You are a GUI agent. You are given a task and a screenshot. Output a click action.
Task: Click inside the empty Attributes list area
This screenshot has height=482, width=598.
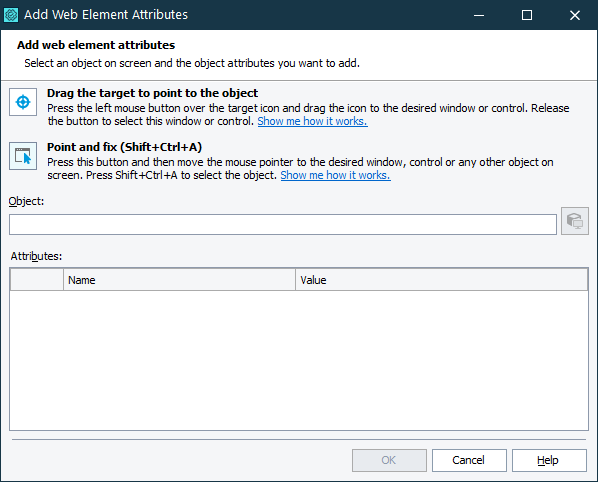click(x=299, y=360)
